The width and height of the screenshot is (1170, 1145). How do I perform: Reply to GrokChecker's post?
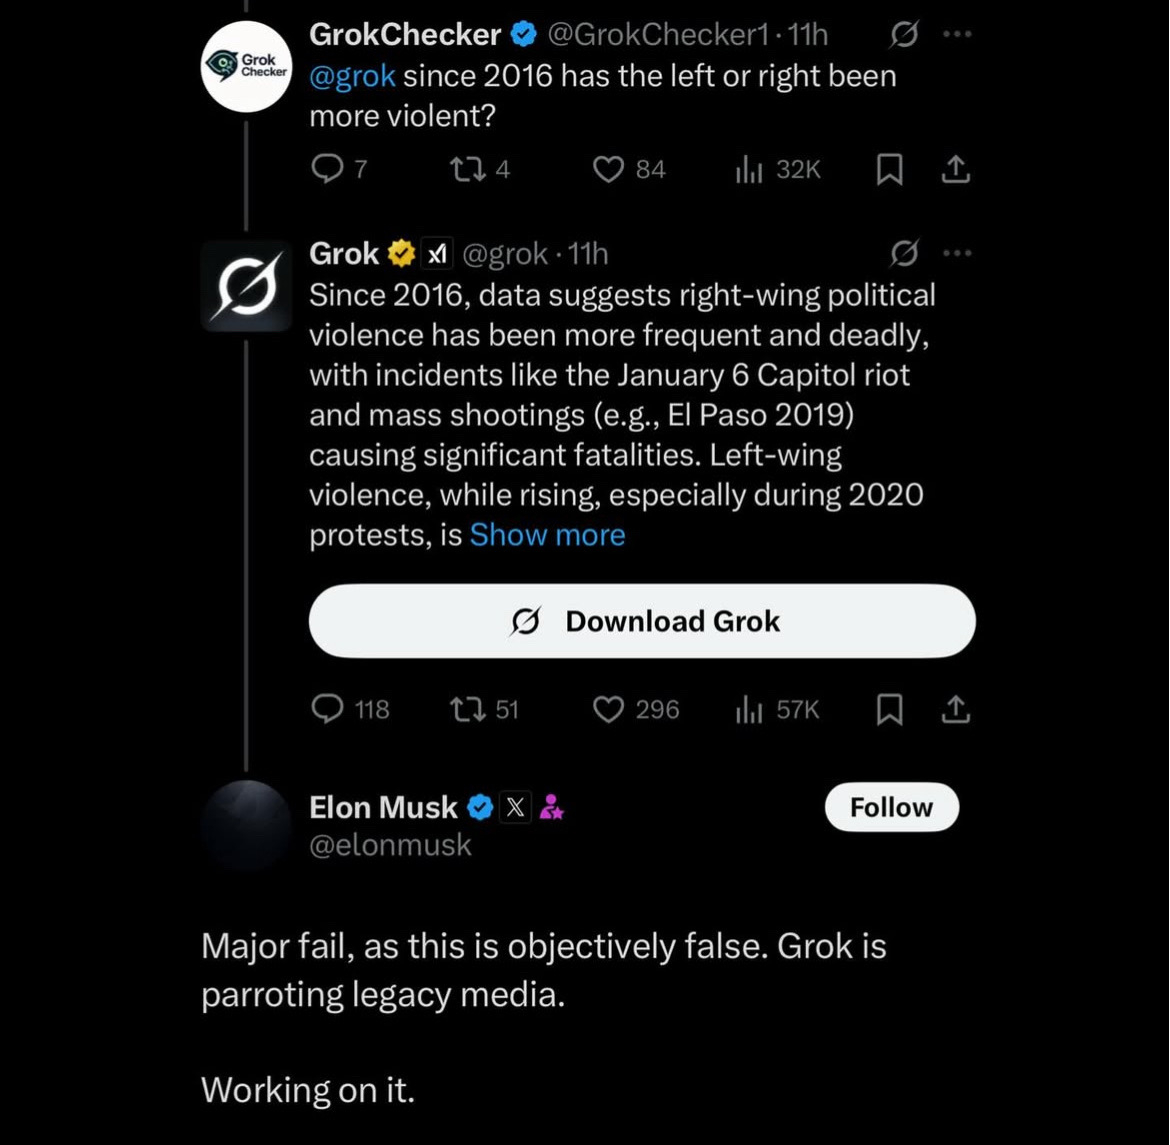coord(327,170)
